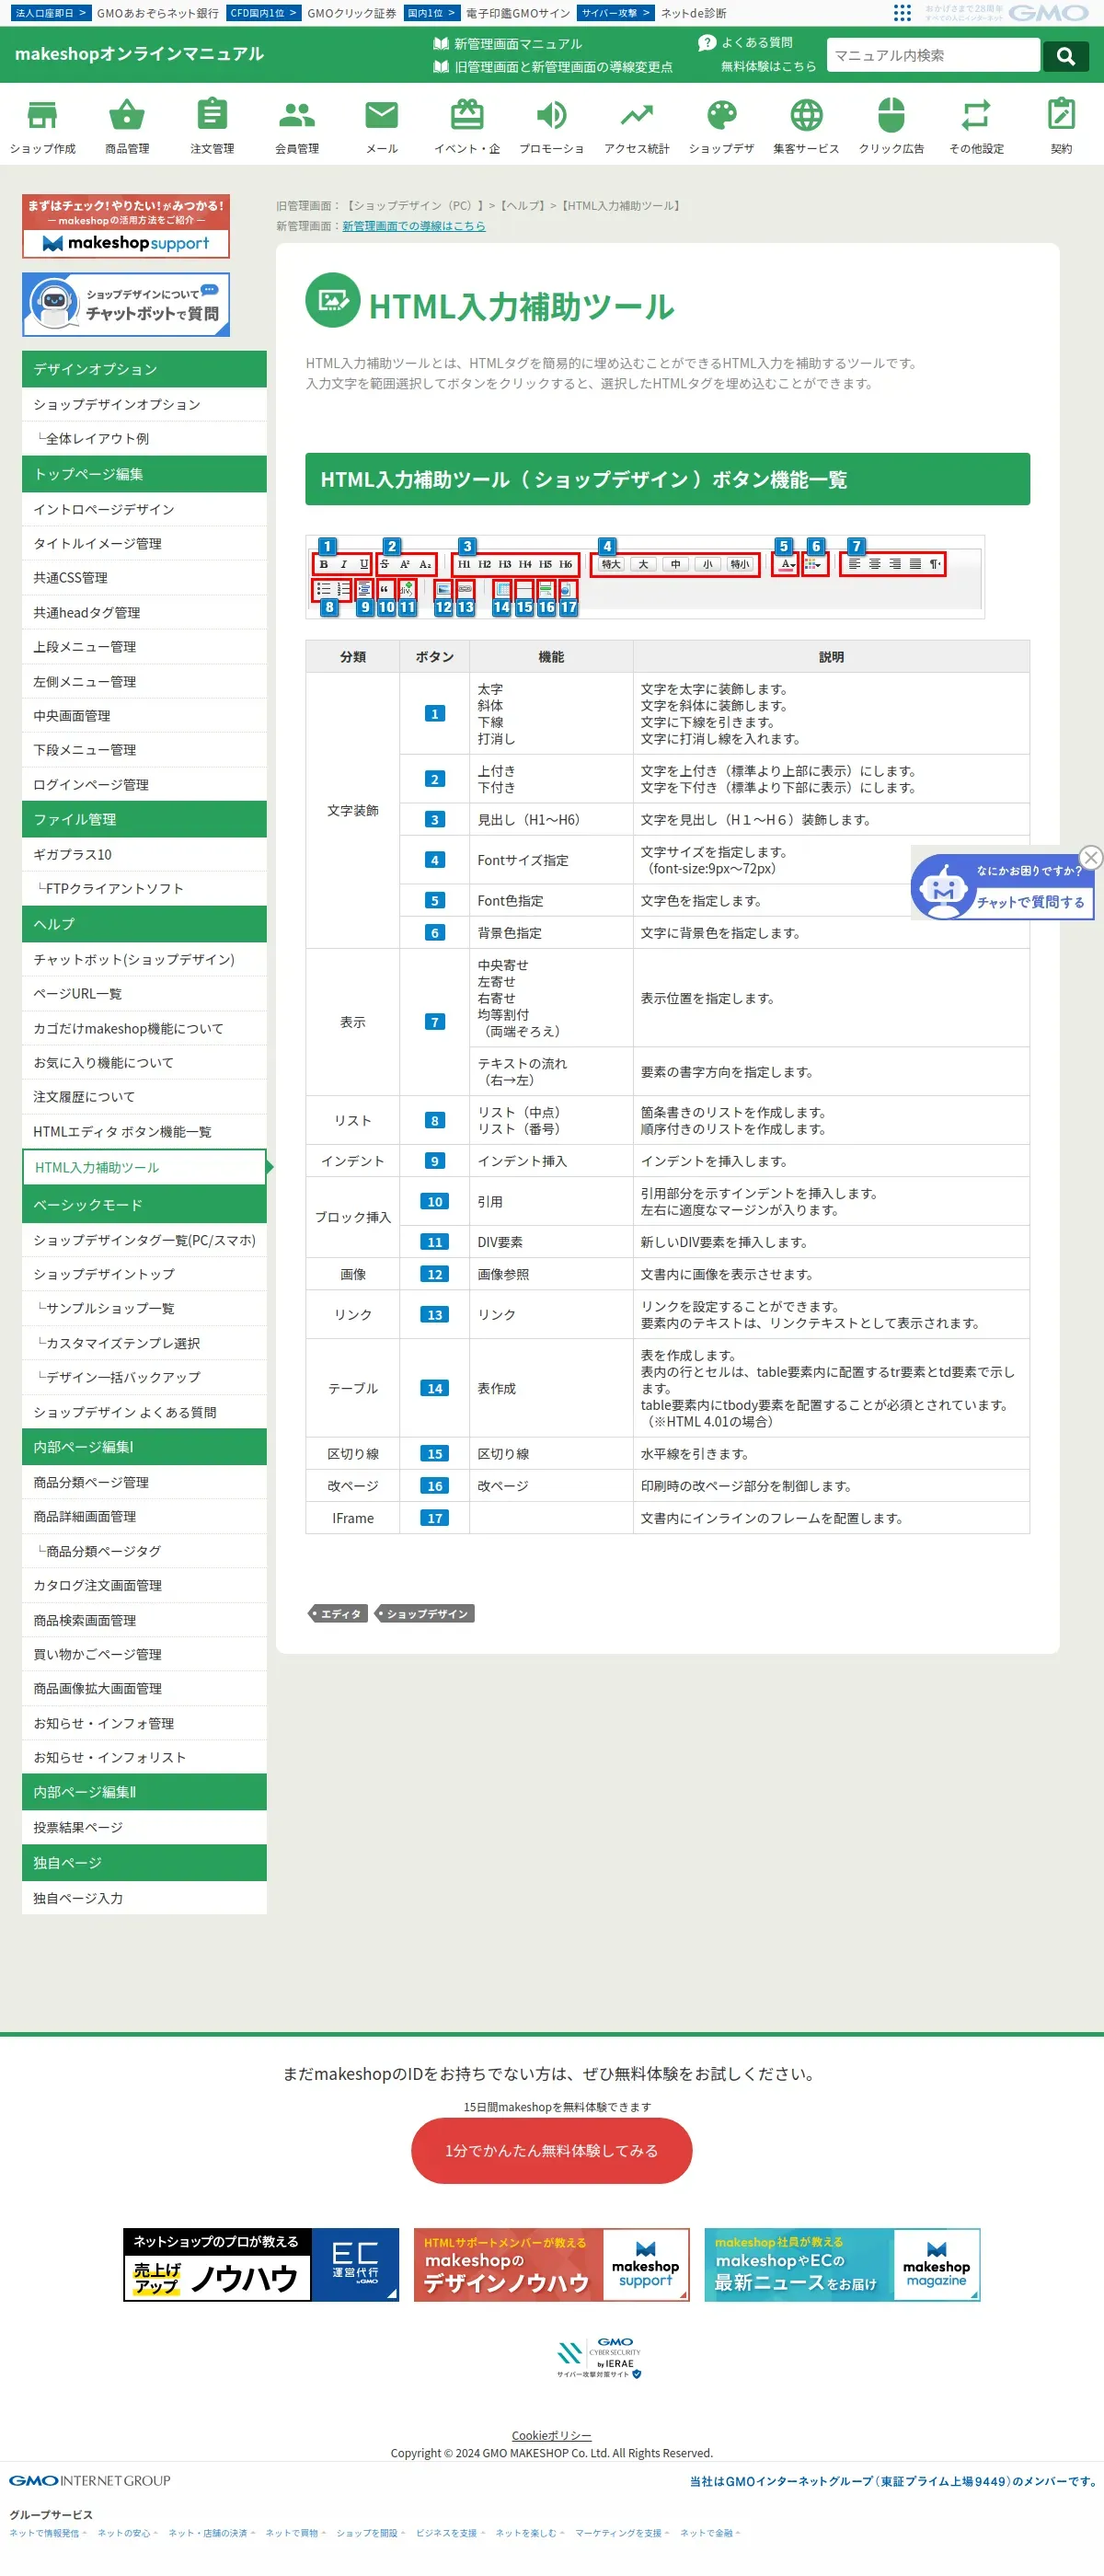Open 買い物かごページ管理 sidebar item
1104x2576 pixels.
[x=144, y=1654]
